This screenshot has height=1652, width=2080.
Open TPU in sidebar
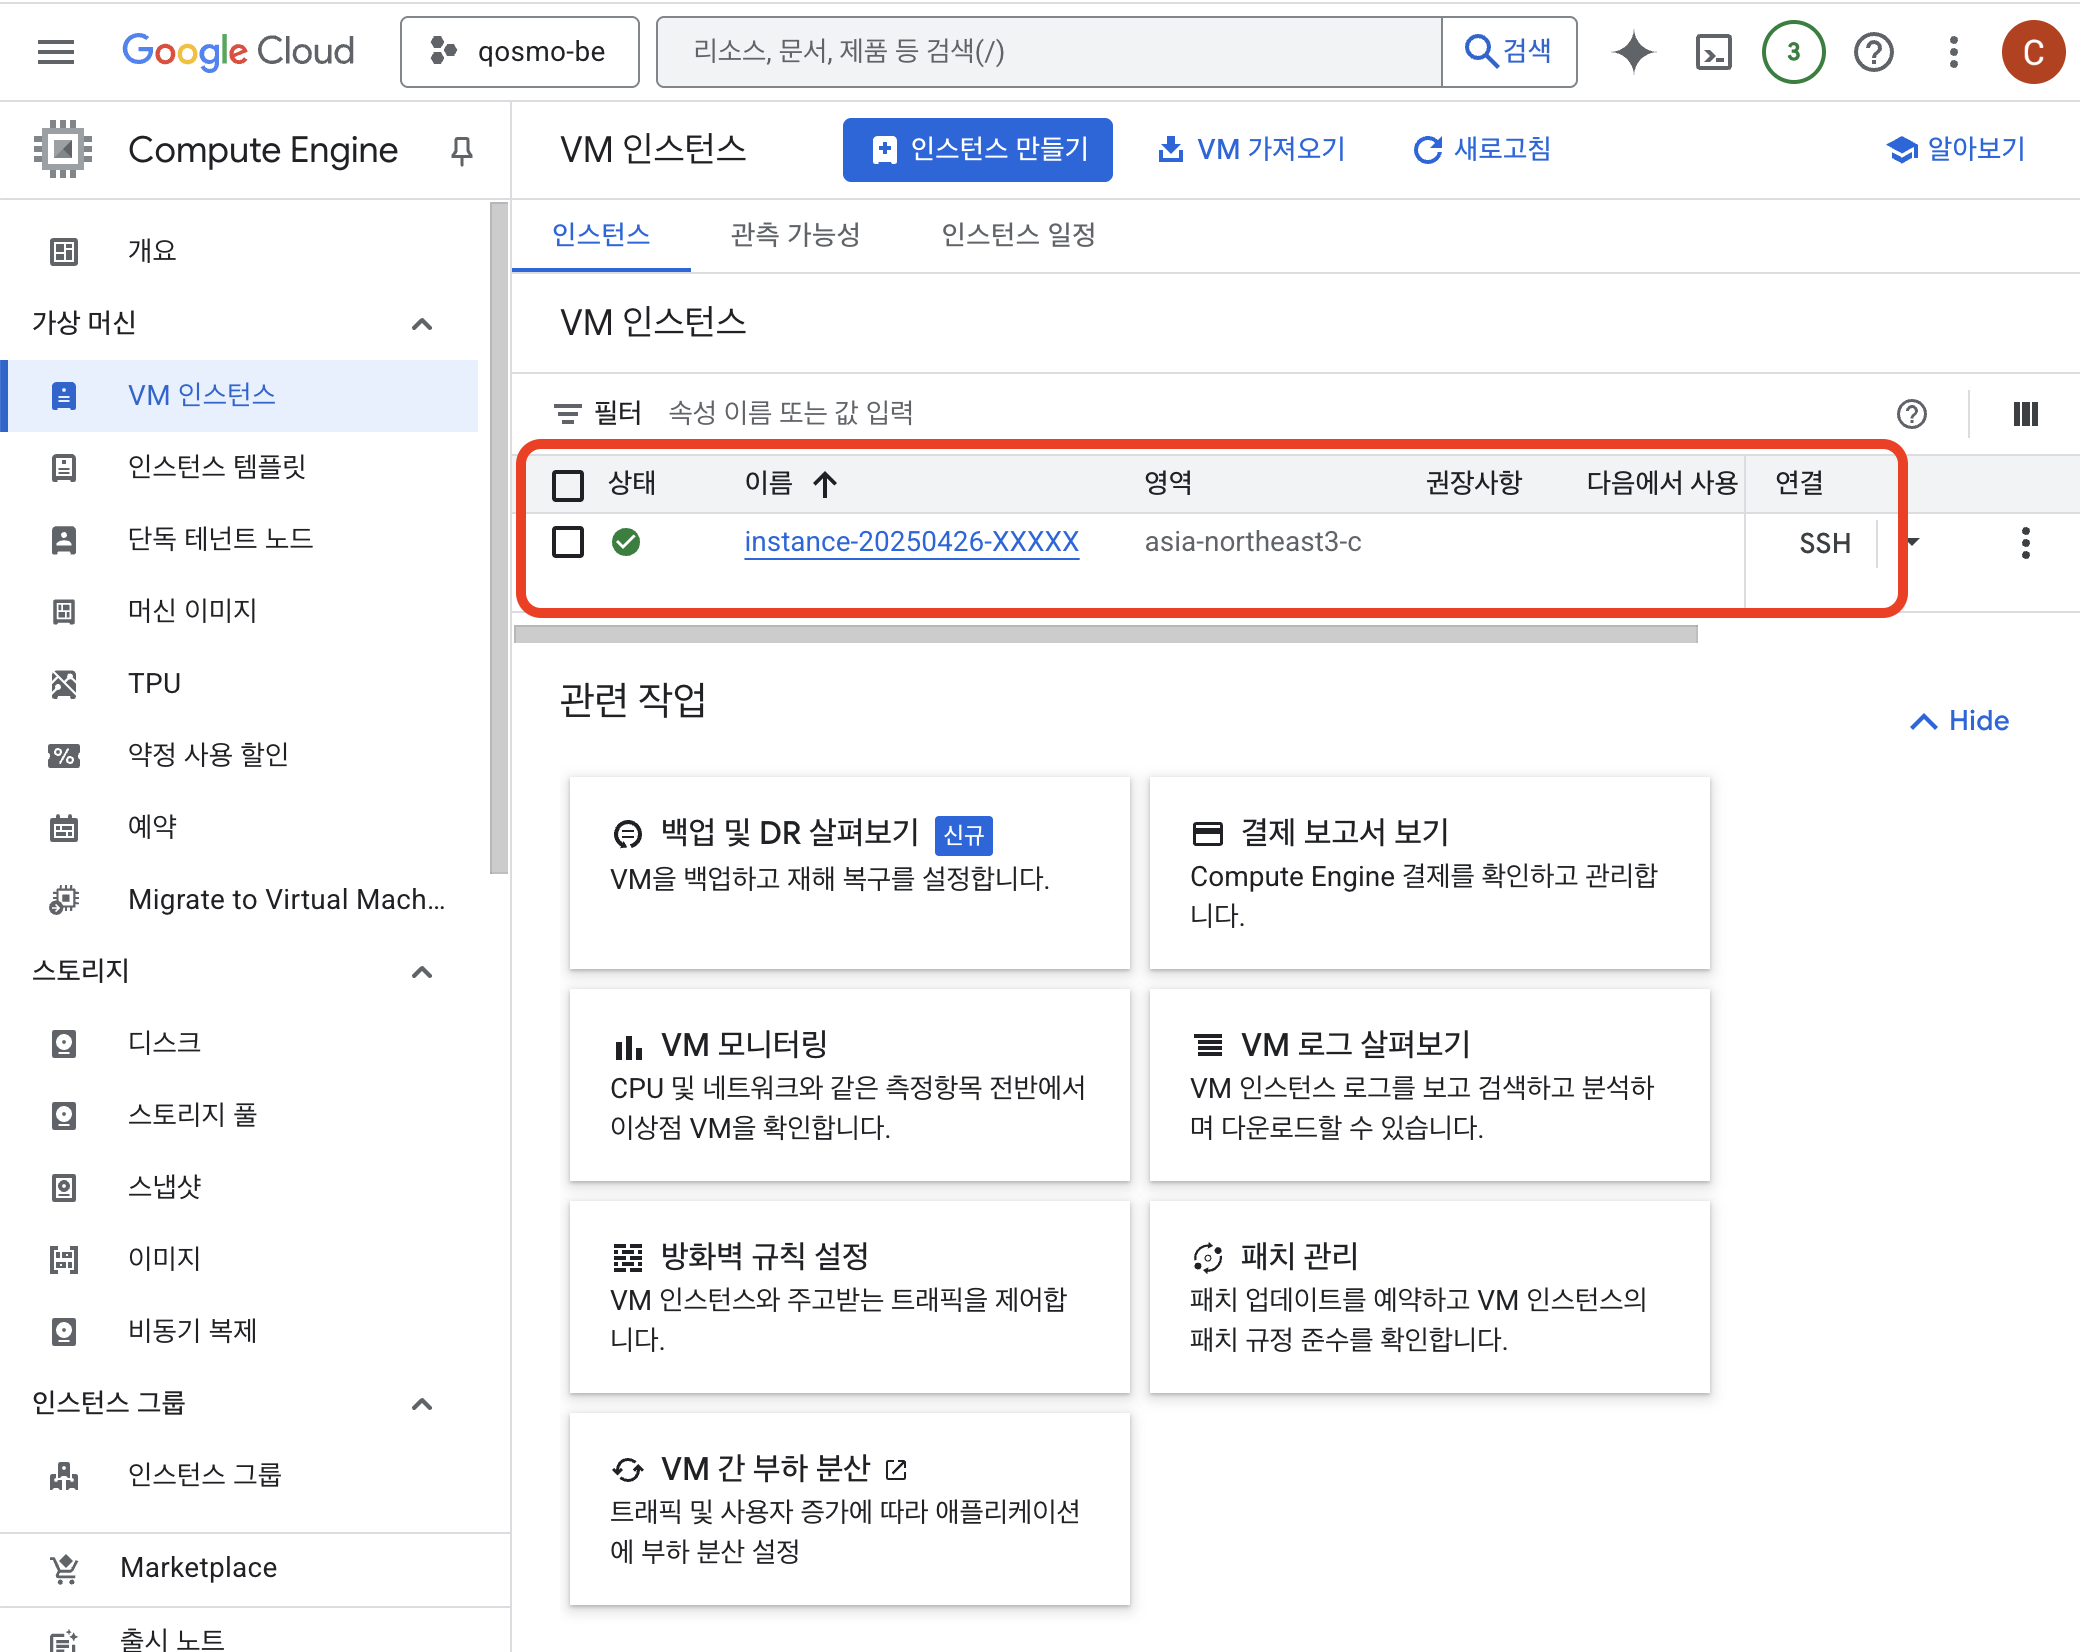(239, 683)
